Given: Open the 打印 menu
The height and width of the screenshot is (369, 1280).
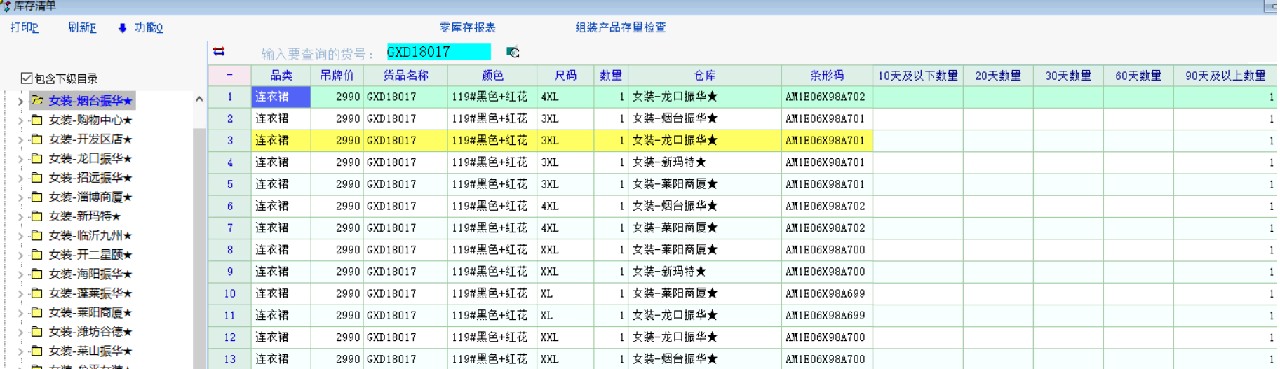Looking at the screenshot, I should tap(24, 27).
